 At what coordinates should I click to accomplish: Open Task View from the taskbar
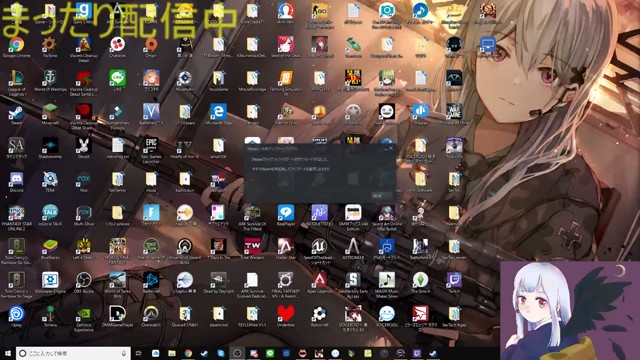[x=139, y=353]
